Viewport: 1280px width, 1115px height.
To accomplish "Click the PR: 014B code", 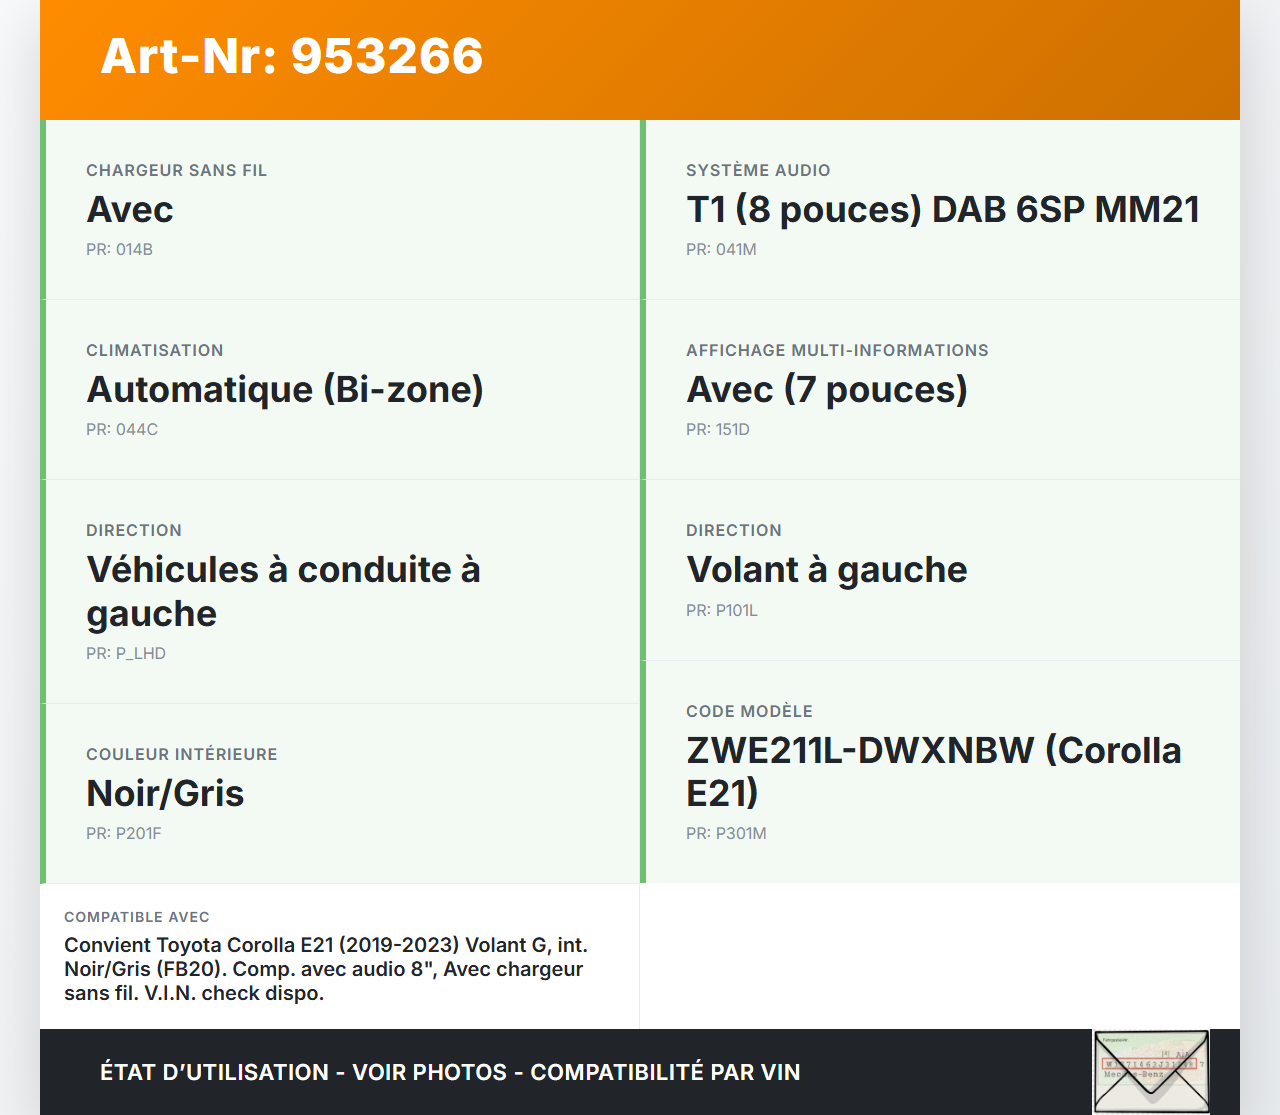I will (x=119, y=250).
